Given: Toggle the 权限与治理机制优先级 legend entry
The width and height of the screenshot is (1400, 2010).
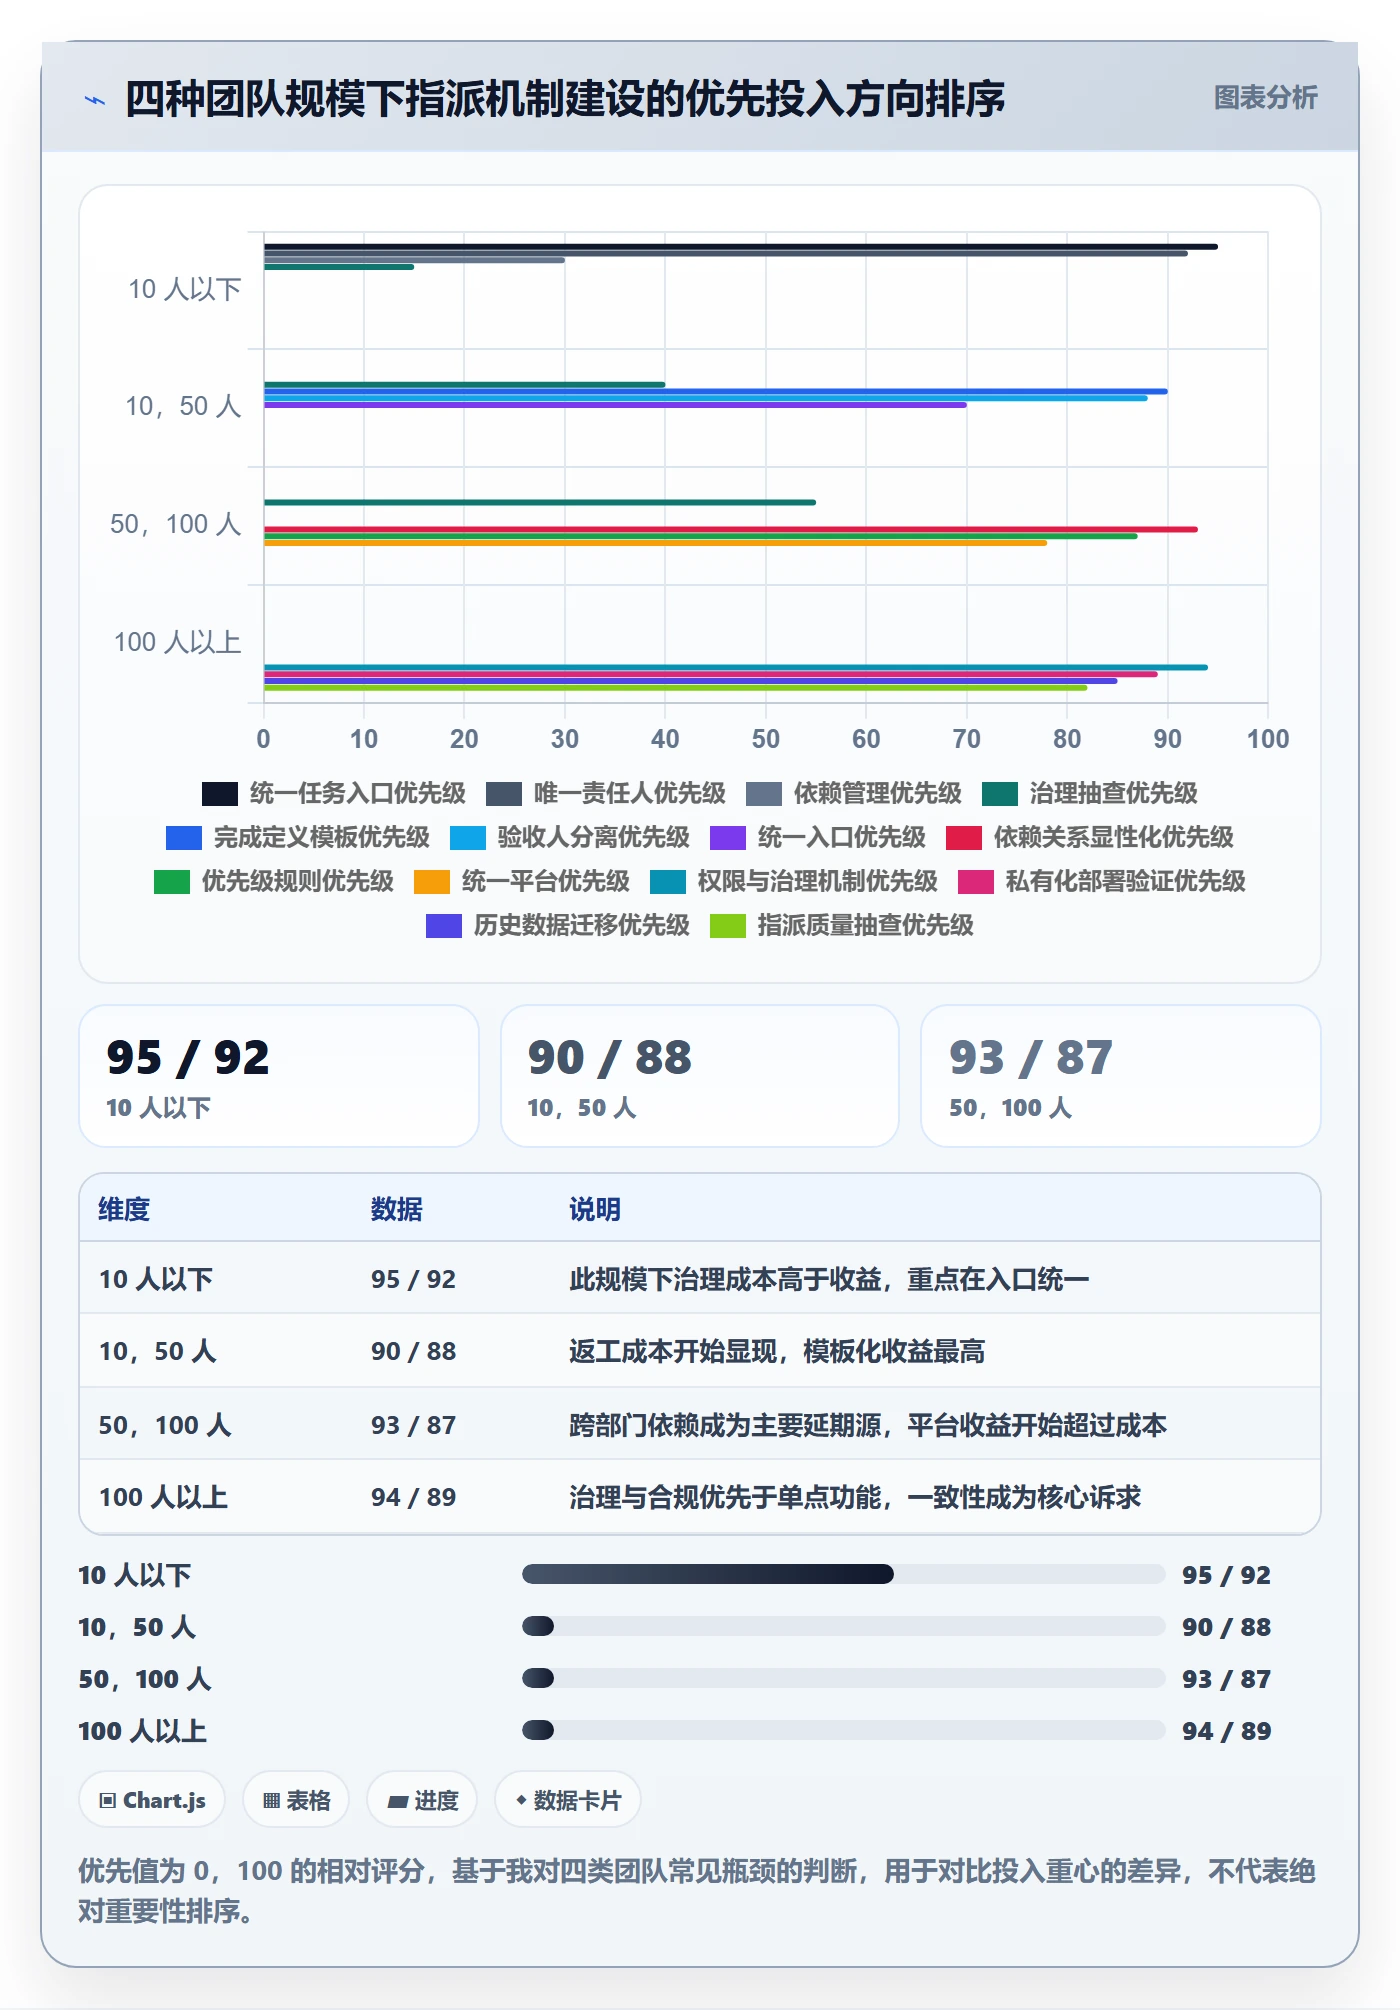Looking at the screenshot, I should (x=794, y=882).
